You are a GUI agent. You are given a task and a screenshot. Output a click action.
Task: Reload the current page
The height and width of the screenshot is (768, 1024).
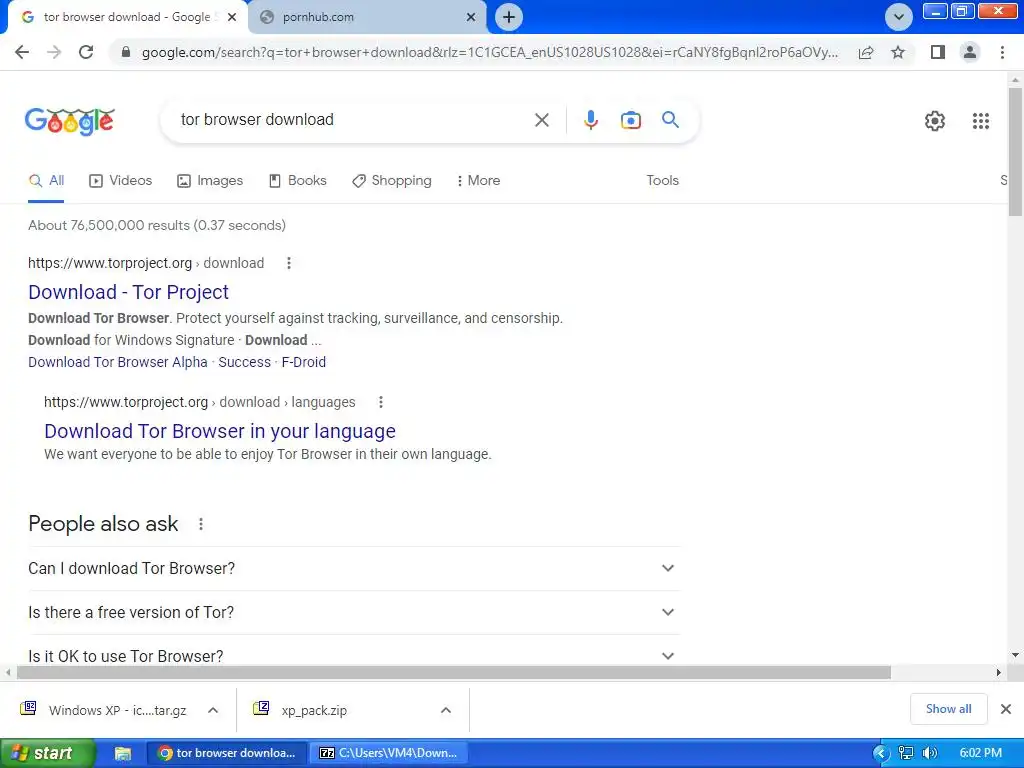click(86, 52)
